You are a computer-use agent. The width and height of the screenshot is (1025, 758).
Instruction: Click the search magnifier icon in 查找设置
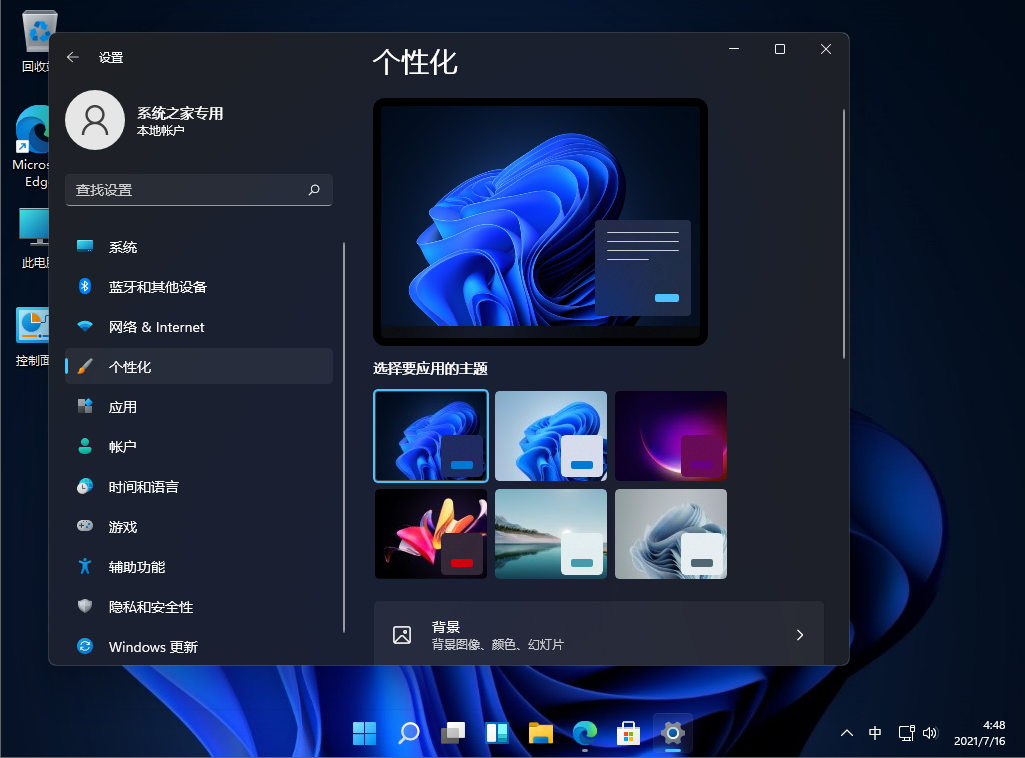[x=314, y=189]
